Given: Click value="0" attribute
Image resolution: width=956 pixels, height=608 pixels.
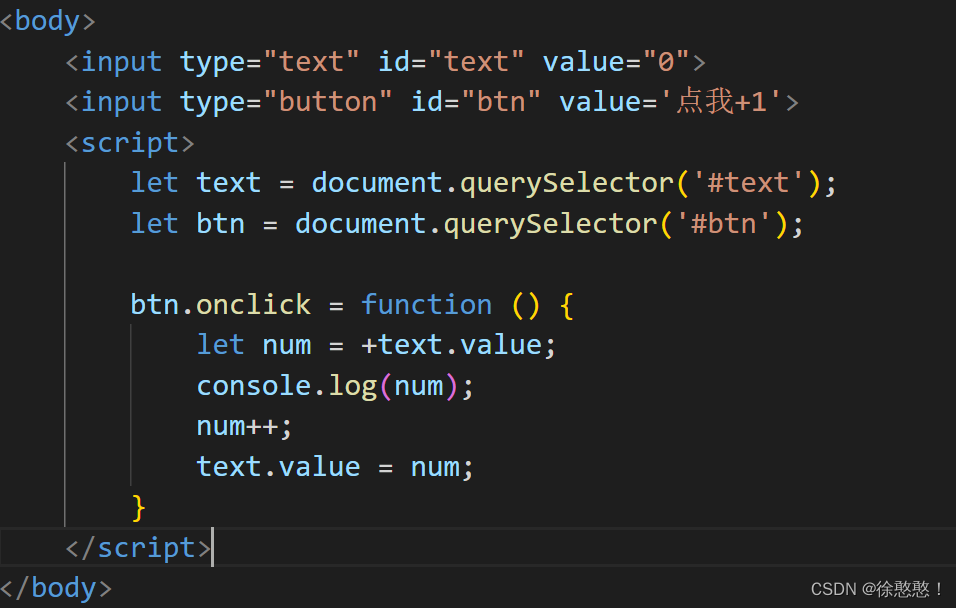Looking at the screenshot, I should click(x=616, y=62).
